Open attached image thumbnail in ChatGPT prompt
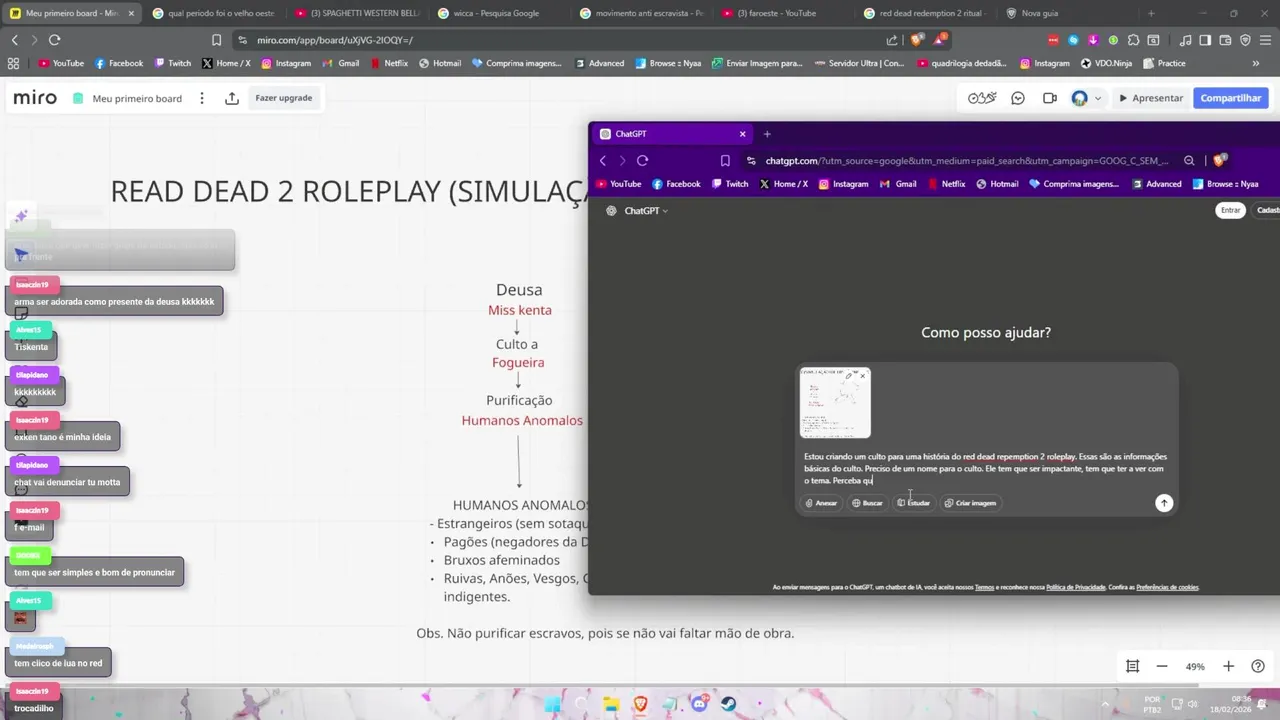This screenshot has width=1280, height=720. (835, 403)
